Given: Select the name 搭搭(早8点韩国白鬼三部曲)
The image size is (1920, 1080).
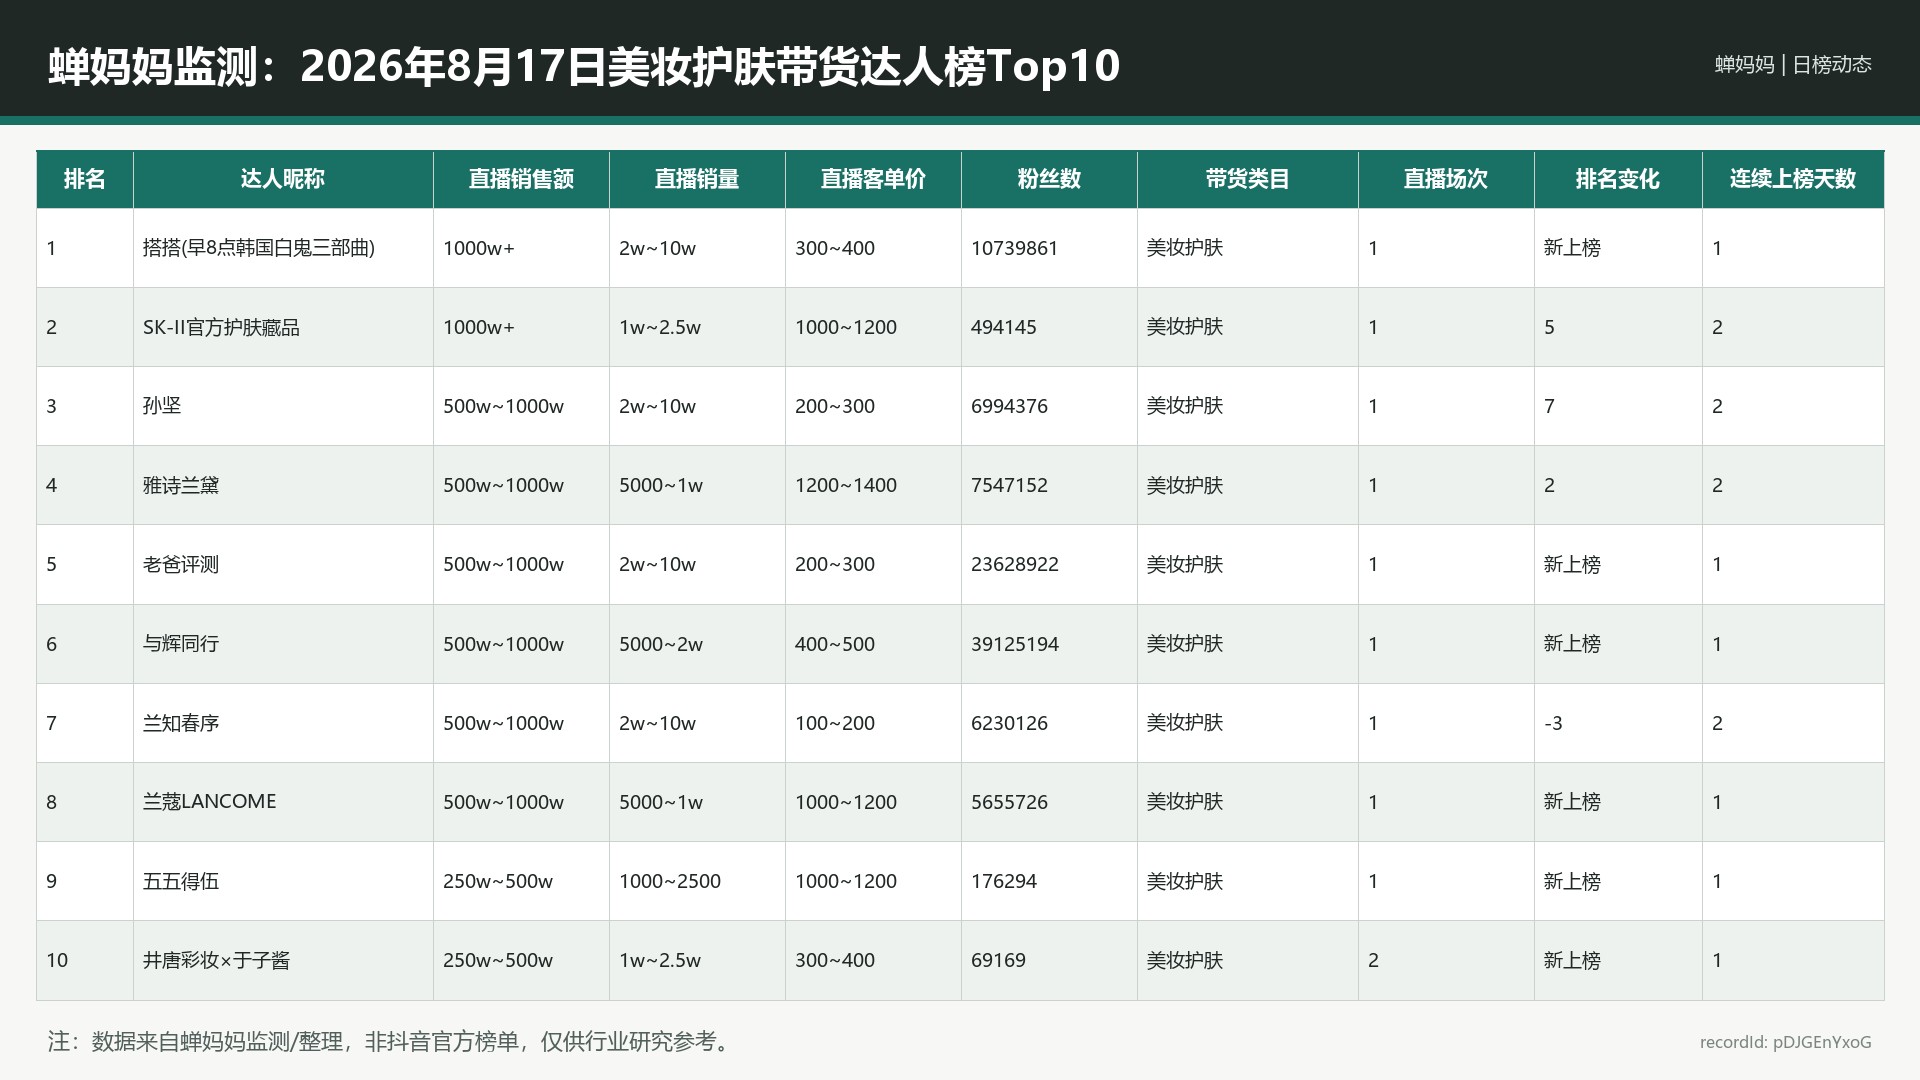Looking at the screenshot, I should click(x=259, y=248).
